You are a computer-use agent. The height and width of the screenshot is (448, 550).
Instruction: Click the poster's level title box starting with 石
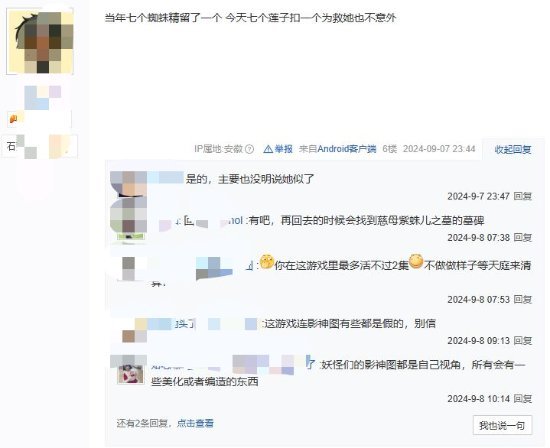[x=41, y=147]
